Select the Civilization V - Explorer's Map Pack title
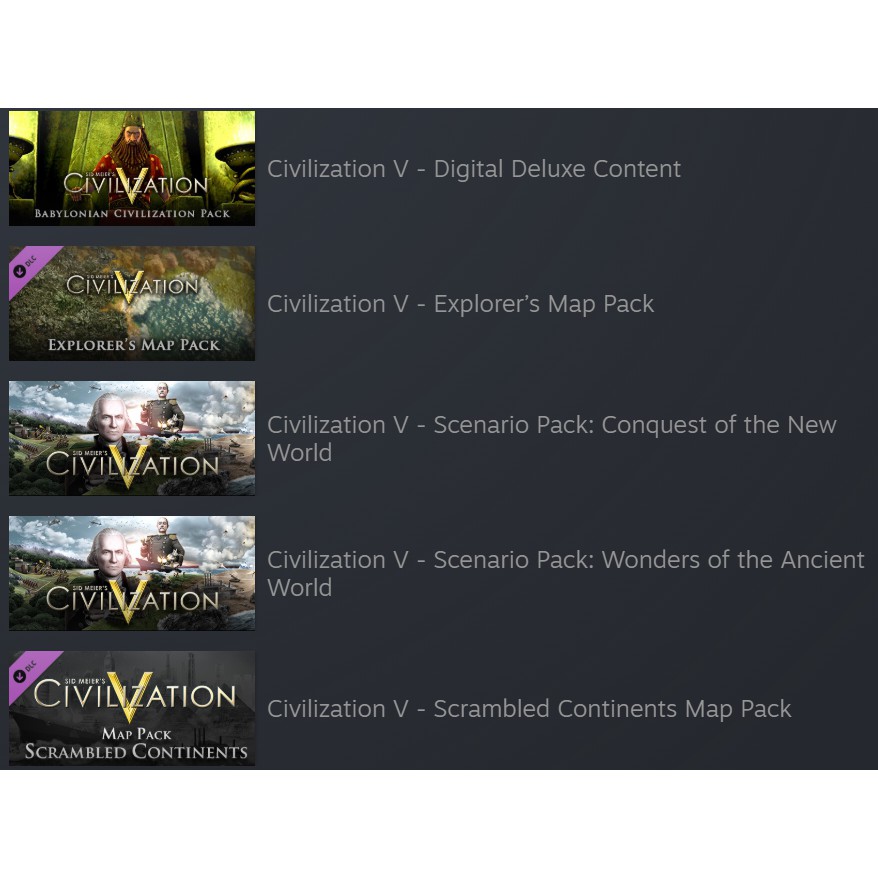 point(460,304)
